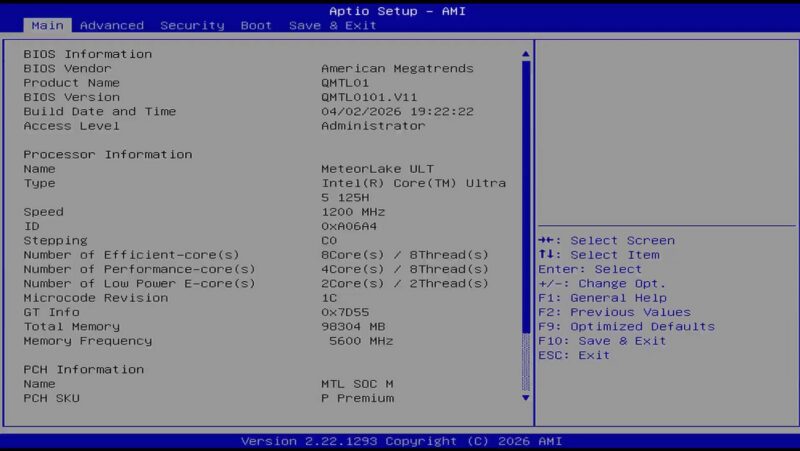Viewport: 800px width, 451px height.
Task: Select the Performance-core count 4Core(s) / 8Thread(s)
Action: pos(405,269)
